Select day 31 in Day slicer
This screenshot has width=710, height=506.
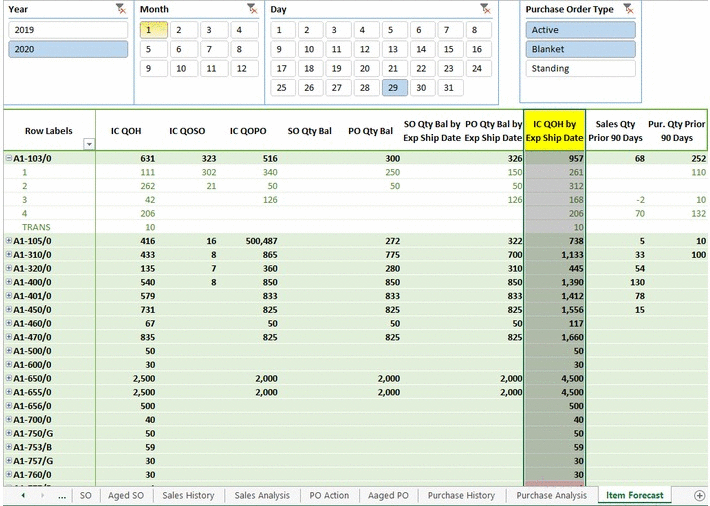pos(451,87)
